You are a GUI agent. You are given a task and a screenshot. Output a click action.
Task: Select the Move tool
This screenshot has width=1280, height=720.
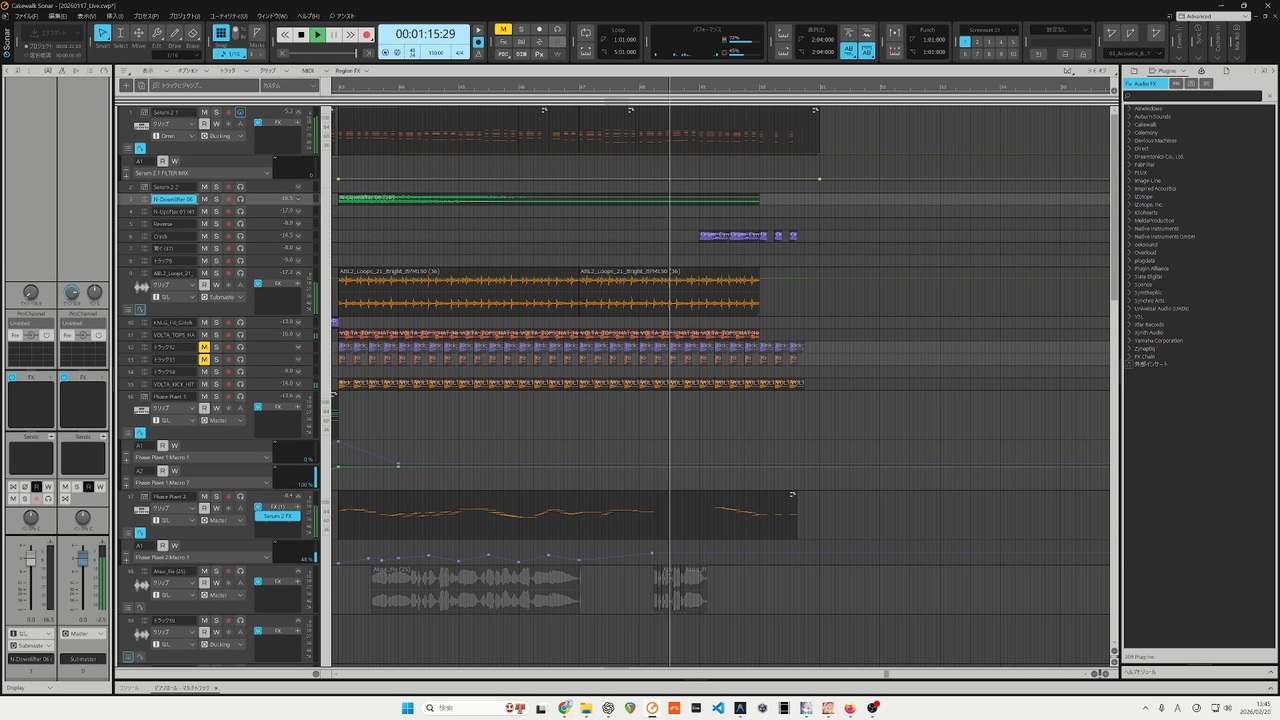pos(138,35)
